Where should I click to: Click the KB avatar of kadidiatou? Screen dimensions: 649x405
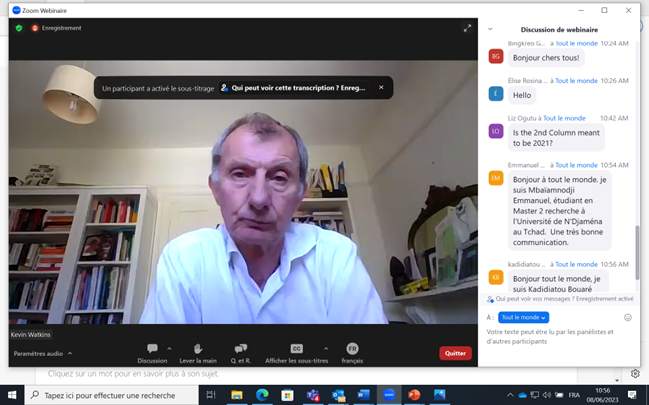tap(496, 277)
